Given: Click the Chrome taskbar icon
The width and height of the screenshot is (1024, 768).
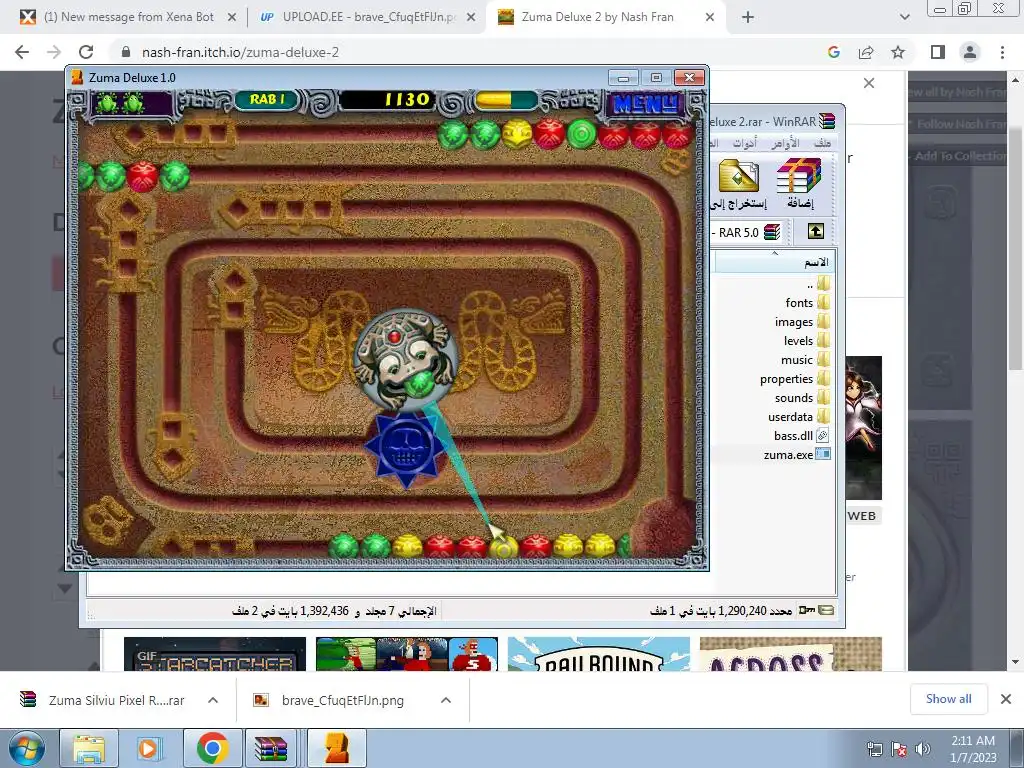Looking at the screenshot, I should point(212,748).
